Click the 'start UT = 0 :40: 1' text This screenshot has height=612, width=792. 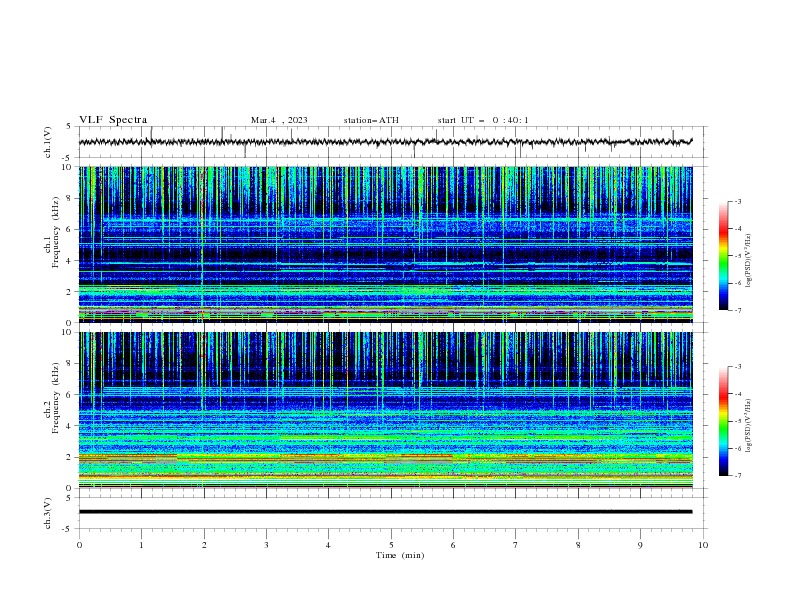pyautogui.click(x=483, y=120)
